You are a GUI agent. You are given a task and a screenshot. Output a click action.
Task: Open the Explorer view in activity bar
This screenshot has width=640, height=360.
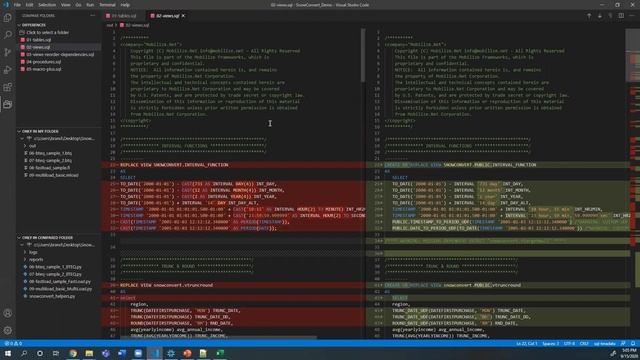tap(7, 18)
